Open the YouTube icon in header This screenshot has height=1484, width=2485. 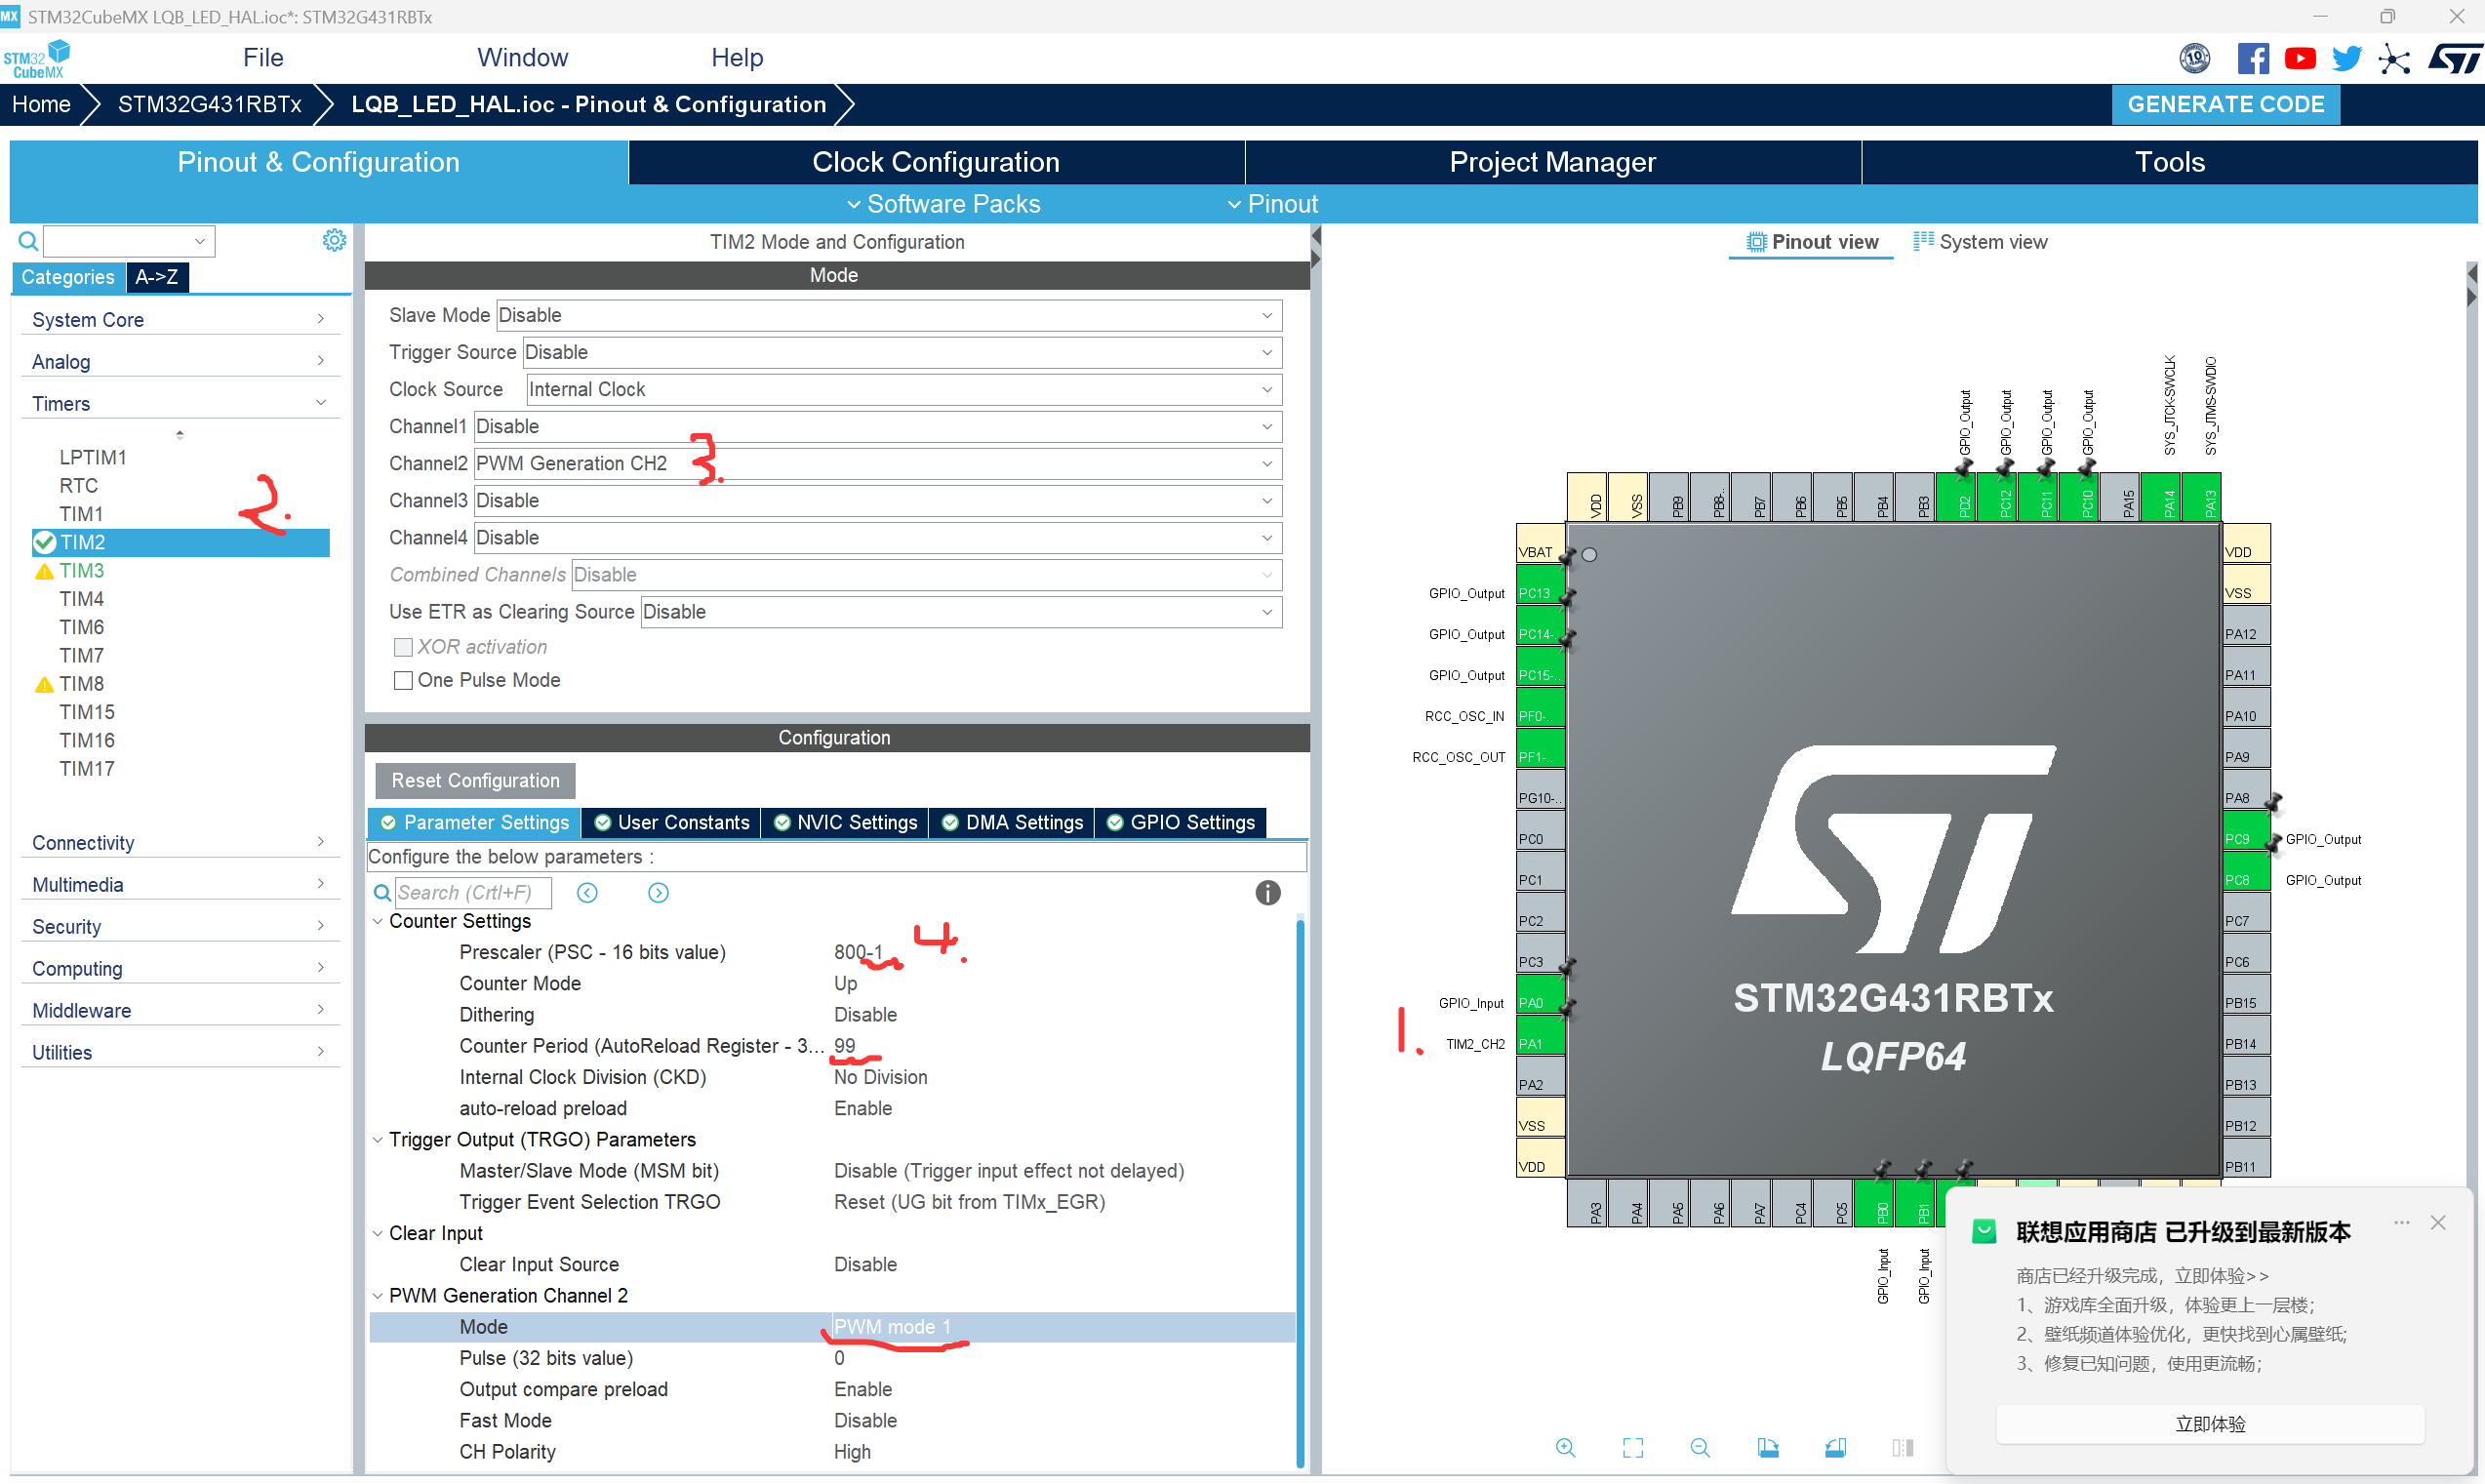coord(2299,58)
